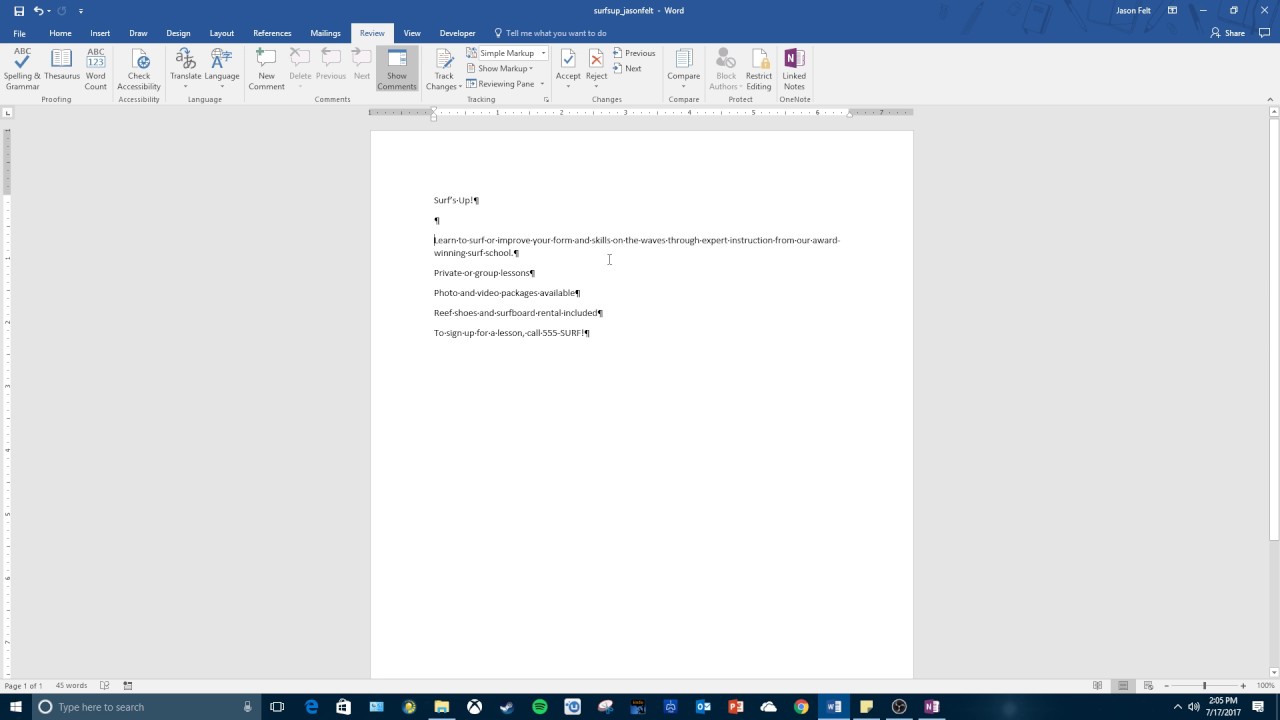1280x720 pixels.
Task: Open Word Count tool
Action: pyautogui.click(x=96, y=69)
